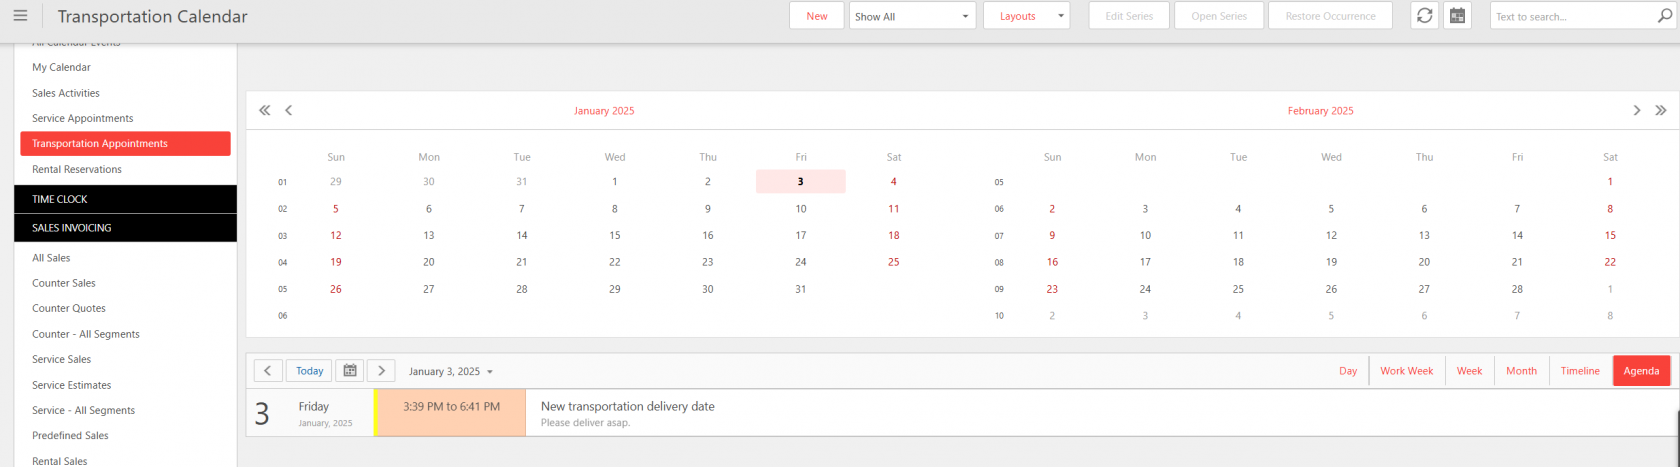This screenshot has height=467, width=1680.
Task: Open Sales Activities in sidebar
Action: (66, 93)
